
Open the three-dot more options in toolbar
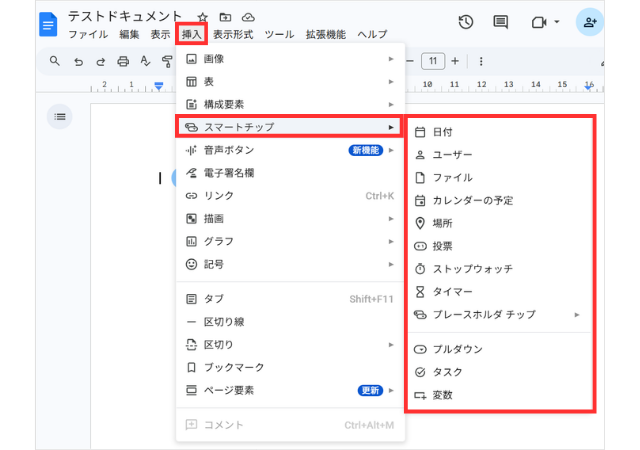click(481, 61)
